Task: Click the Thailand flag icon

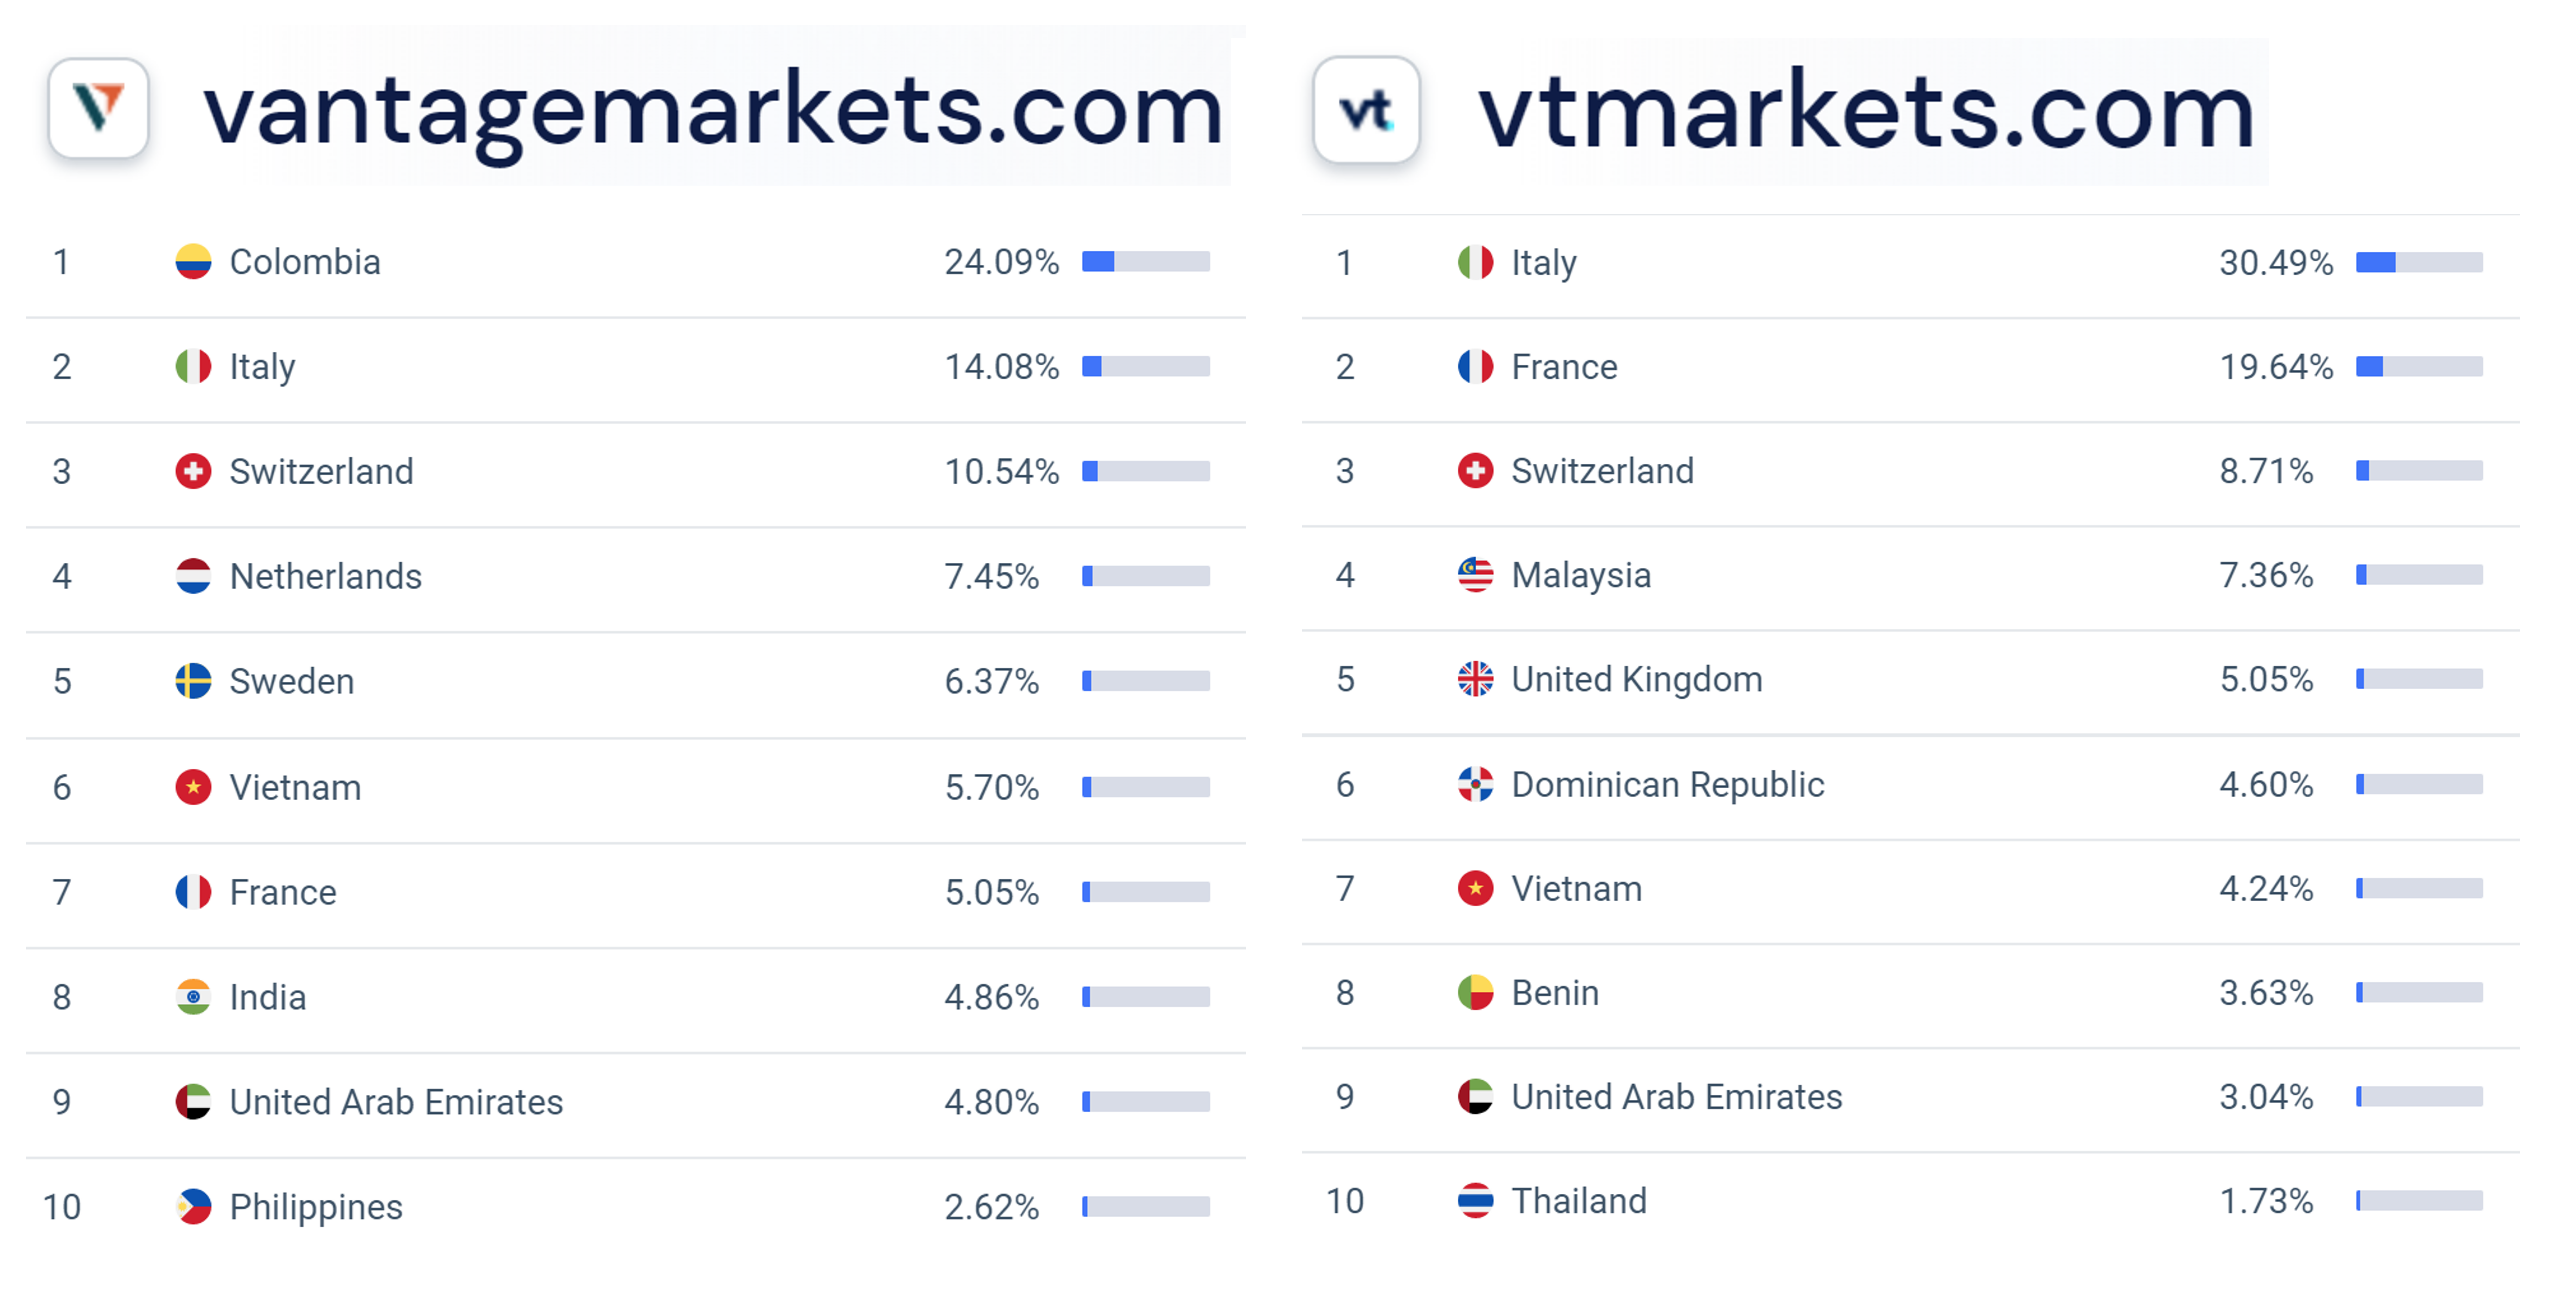Action: [1475, 1200]
